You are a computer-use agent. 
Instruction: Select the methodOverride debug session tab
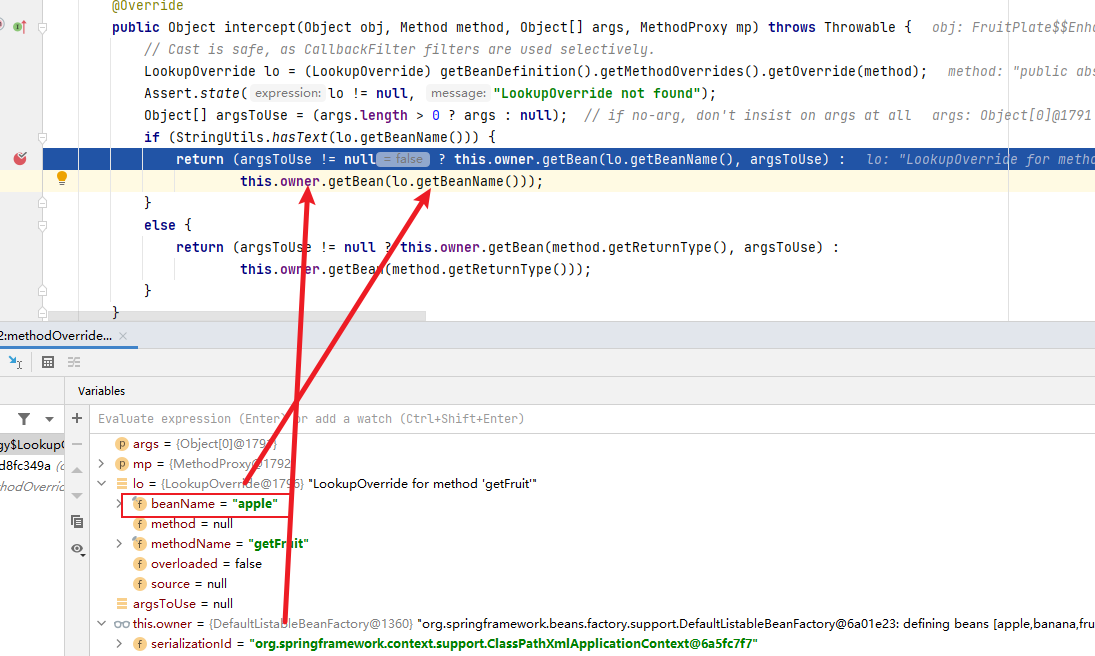55,336
